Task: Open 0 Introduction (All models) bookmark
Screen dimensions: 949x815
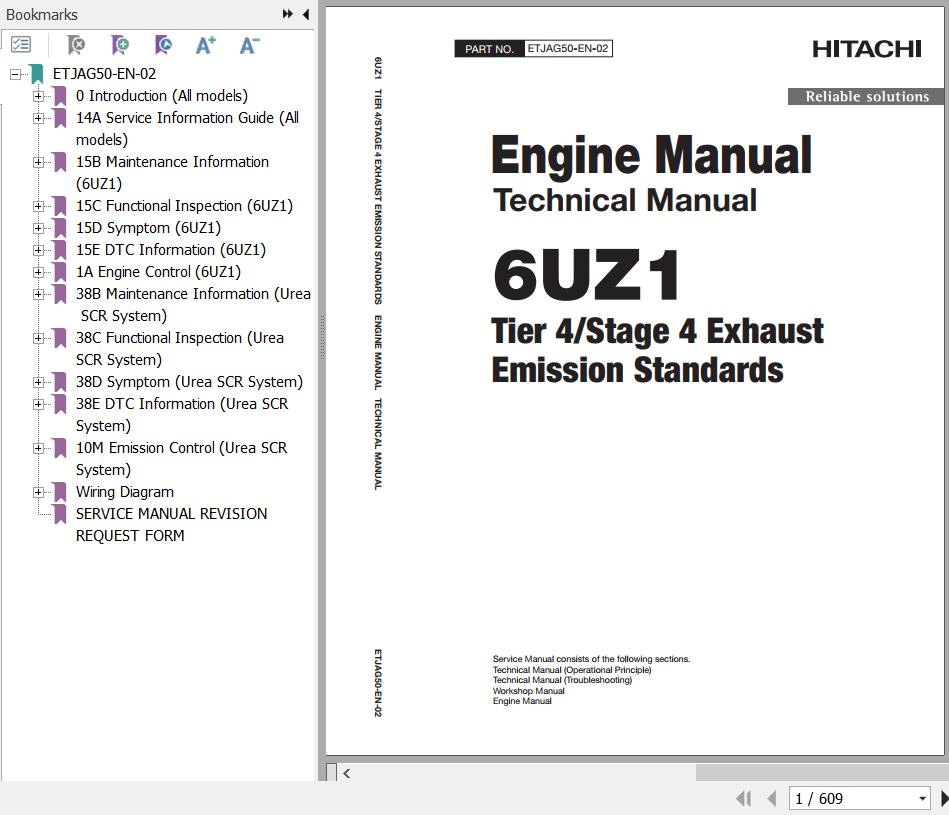Action: pyautogui.click(x=162, y=96)
